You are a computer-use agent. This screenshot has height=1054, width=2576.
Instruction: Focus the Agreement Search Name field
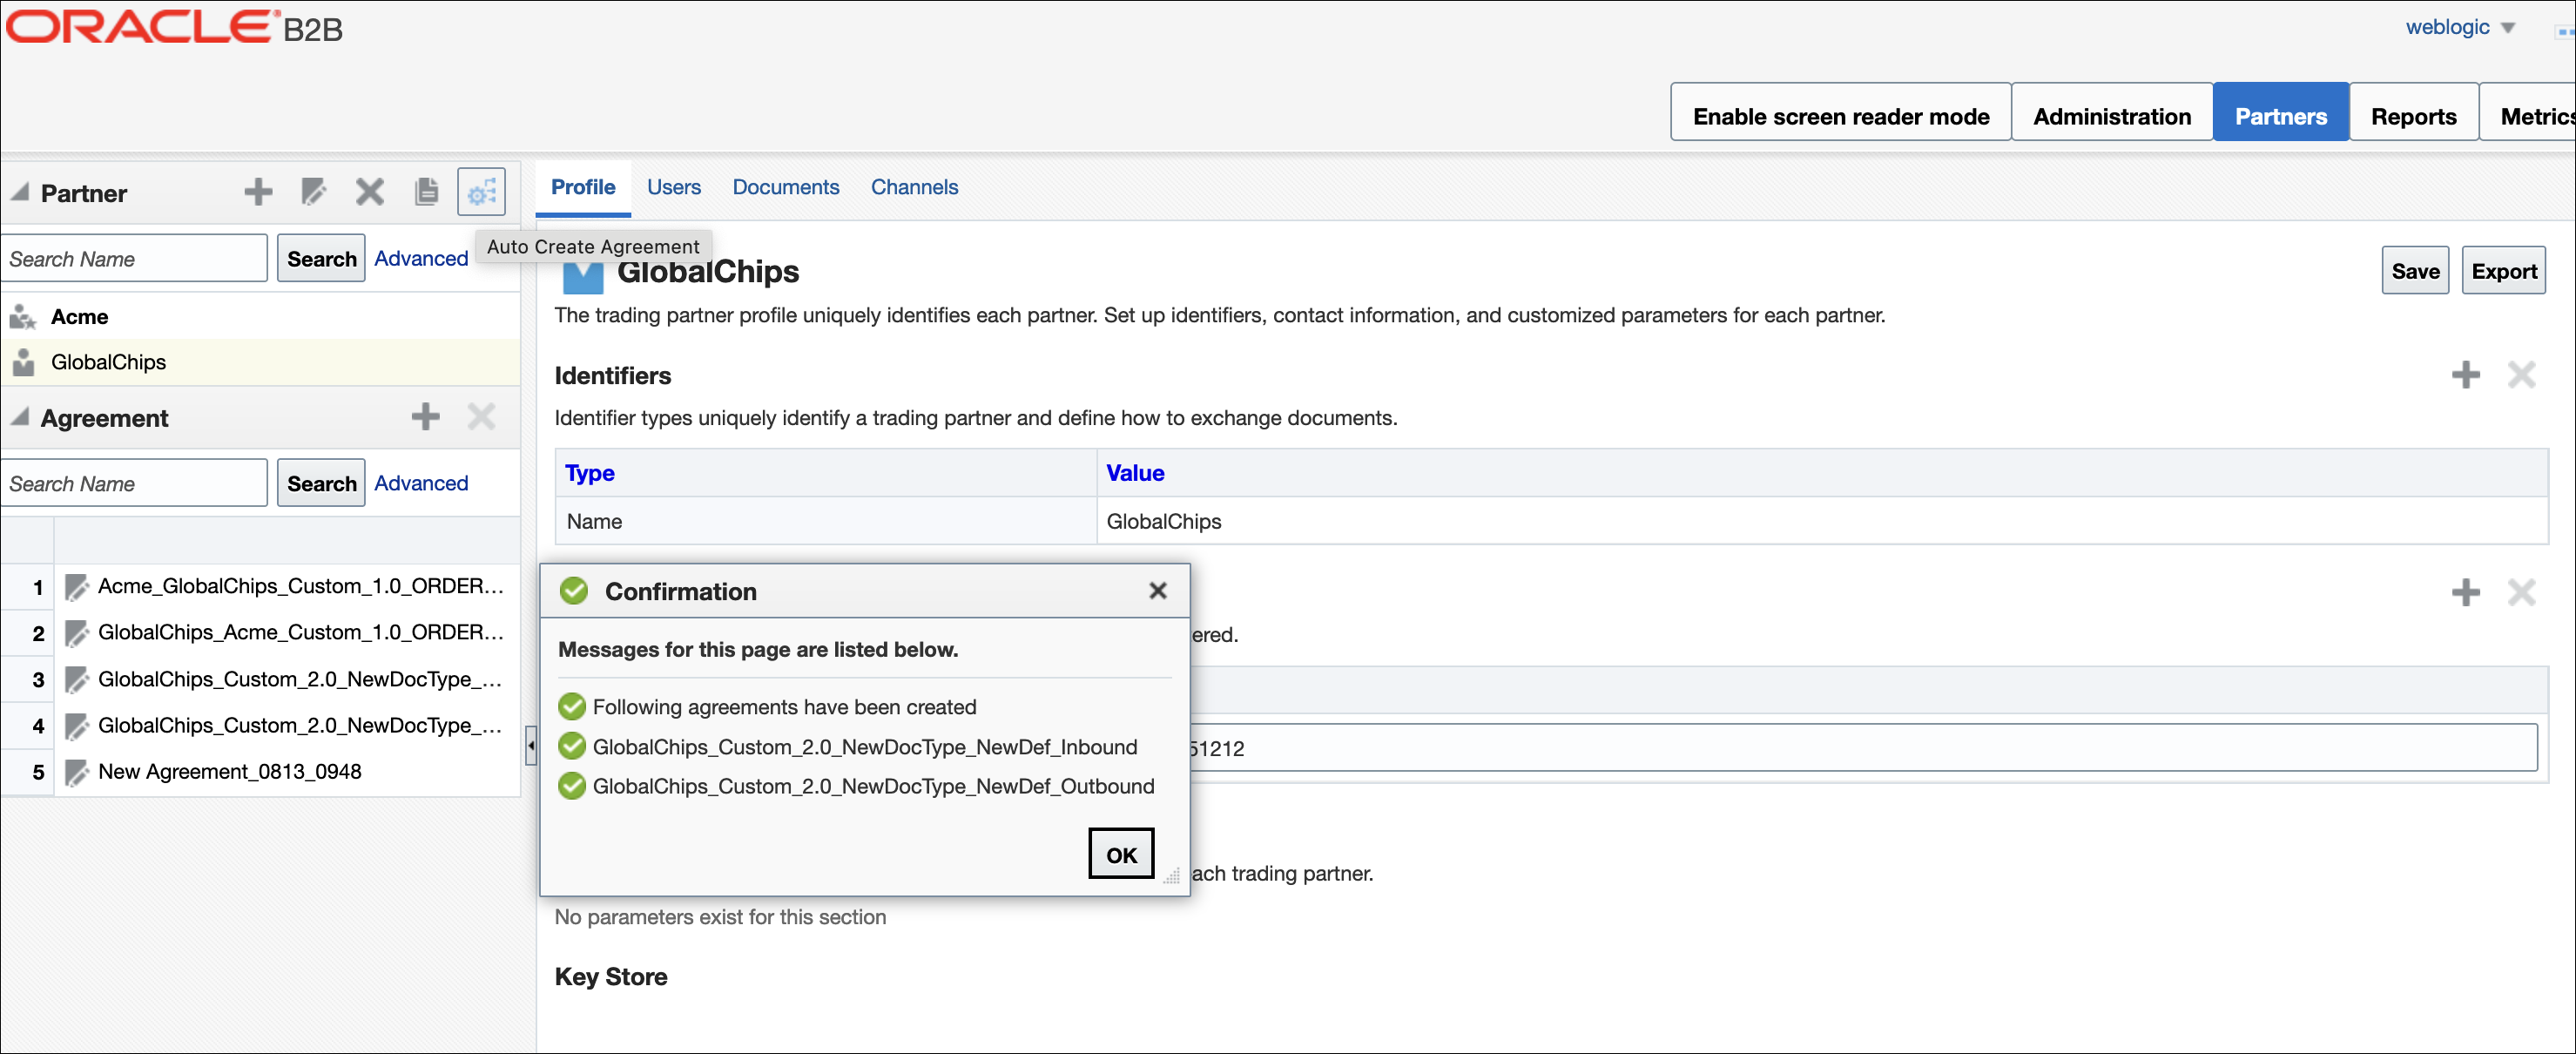pos(134,484)
